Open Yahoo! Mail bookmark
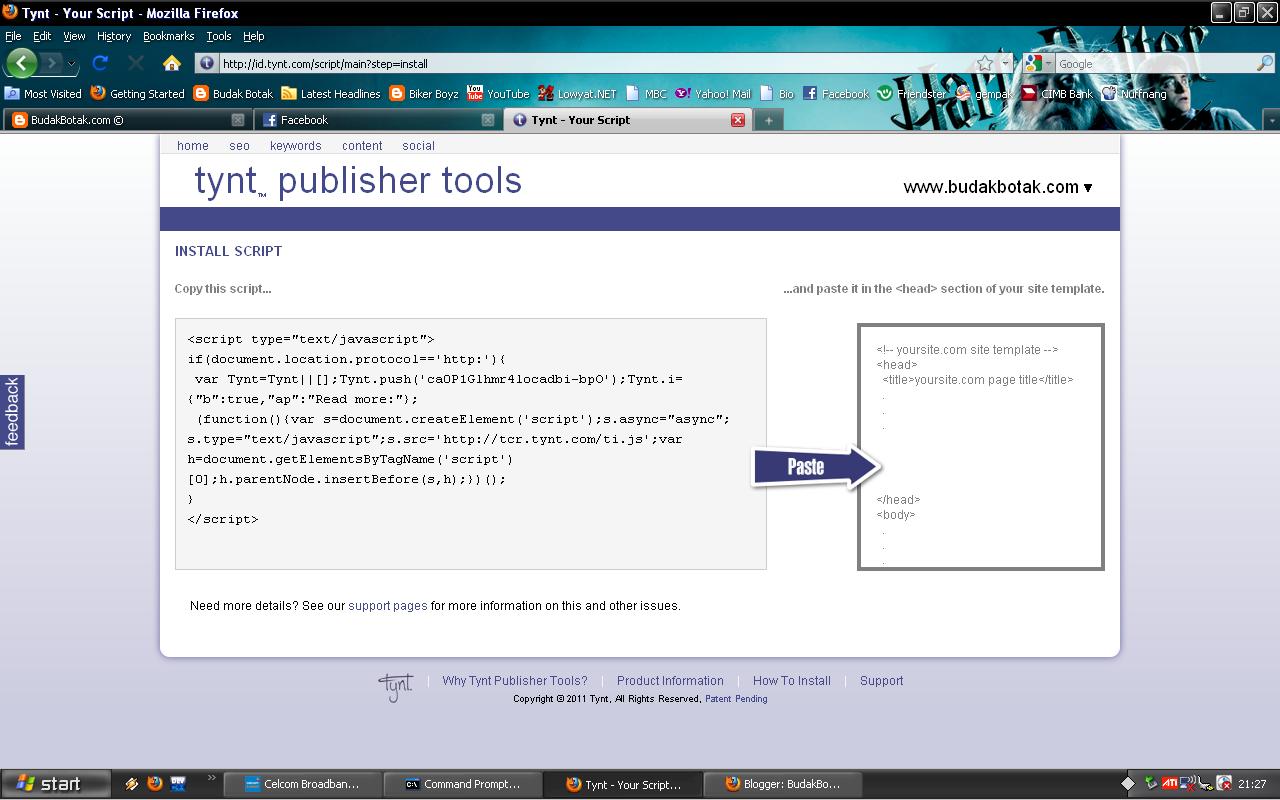Viewport: 1280px width, 800px height. (713, 94)
